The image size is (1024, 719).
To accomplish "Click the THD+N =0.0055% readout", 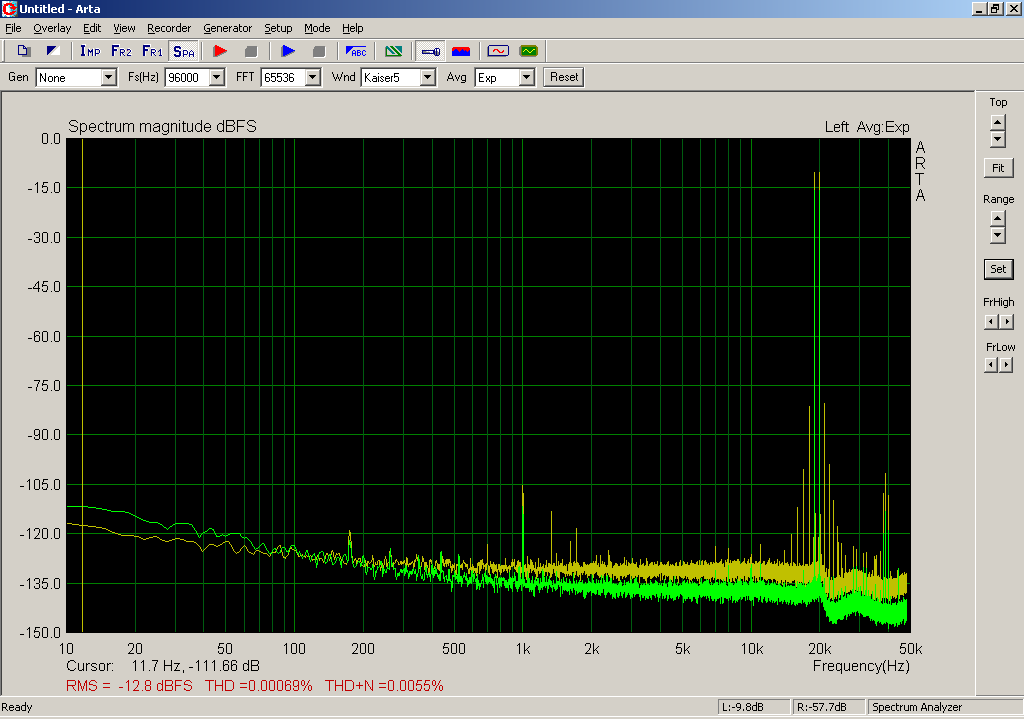I will point(384,686).
